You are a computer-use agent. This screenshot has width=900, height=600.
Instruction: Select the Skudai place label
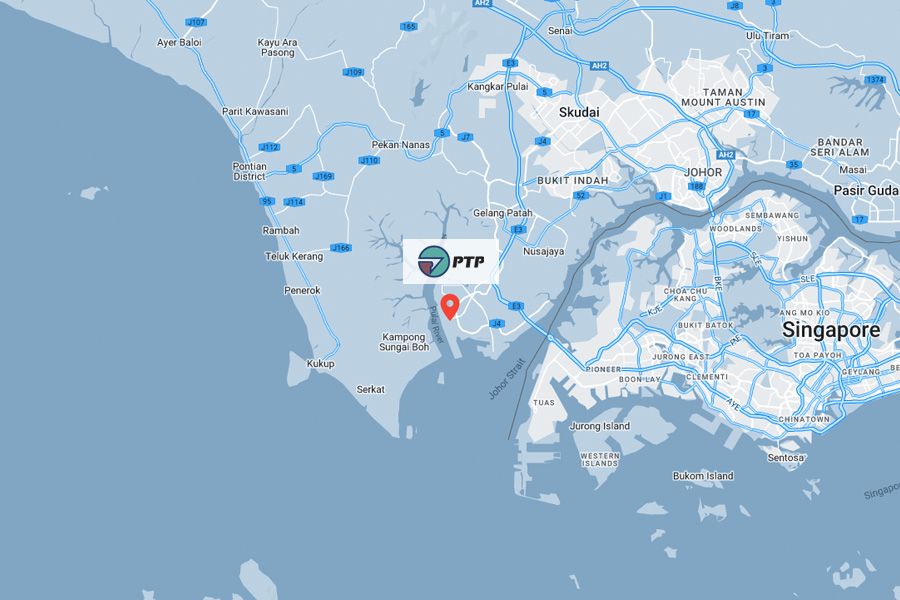click(x=579, y=113)
